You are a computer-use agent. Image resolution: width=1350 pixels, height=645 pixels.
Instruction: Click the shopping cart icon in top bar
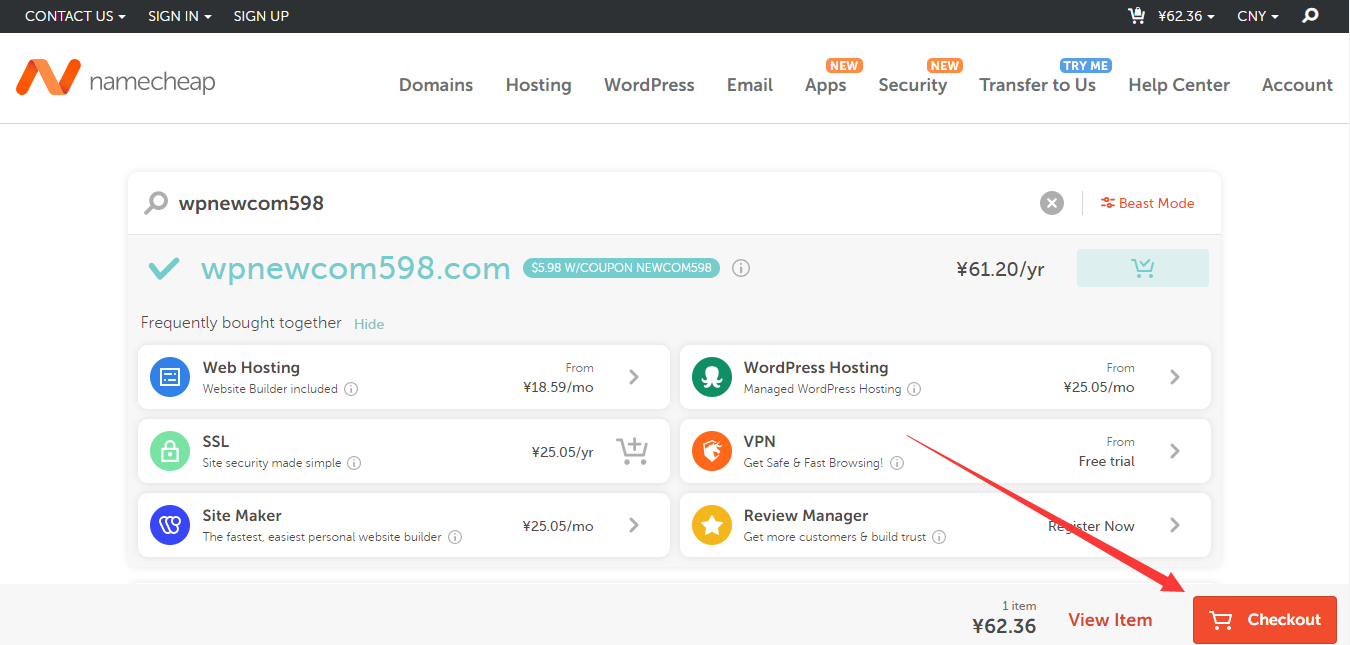pos(1136,16)
